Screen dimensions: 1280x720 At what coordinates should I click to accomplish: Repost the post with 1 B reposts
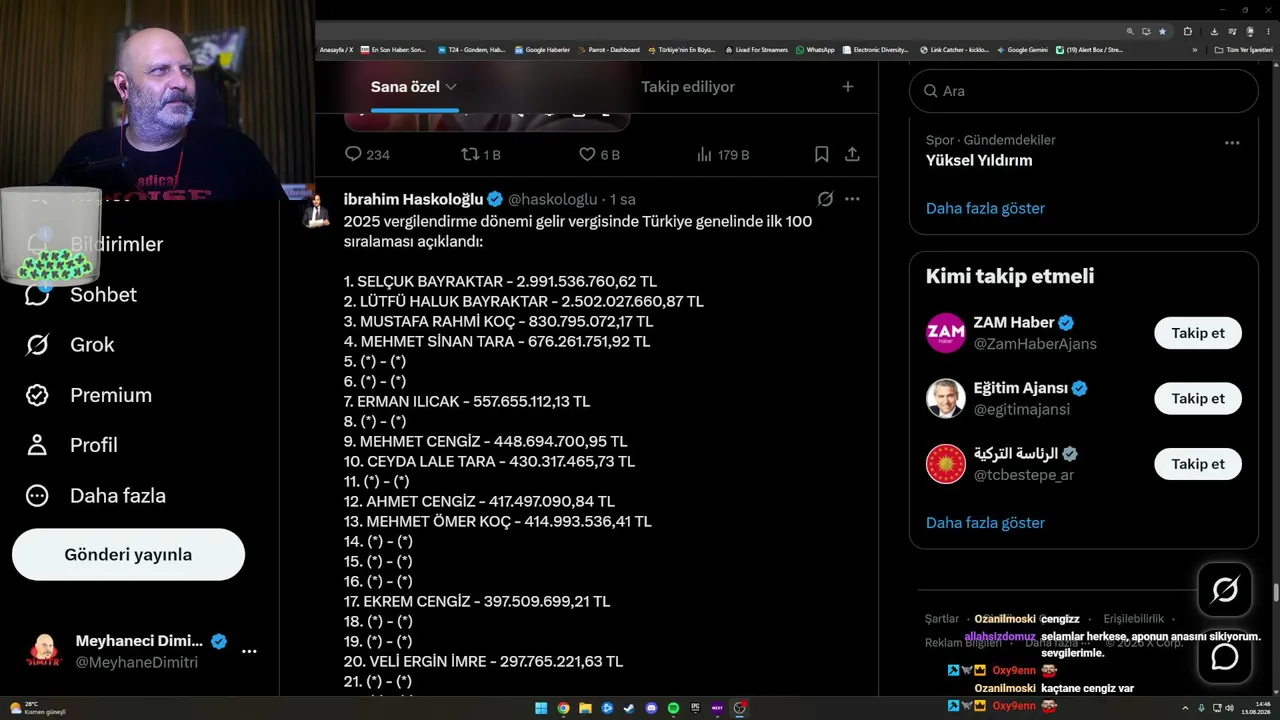[481, 155]
